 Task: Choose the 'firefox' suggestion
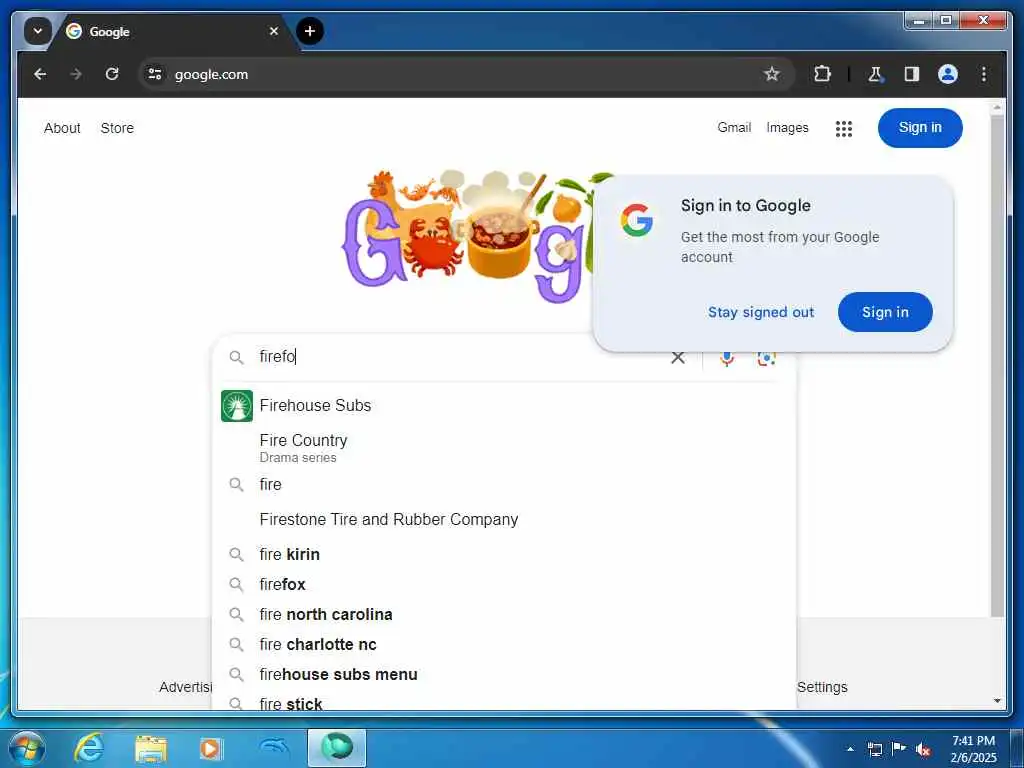(x=504, y=584)
